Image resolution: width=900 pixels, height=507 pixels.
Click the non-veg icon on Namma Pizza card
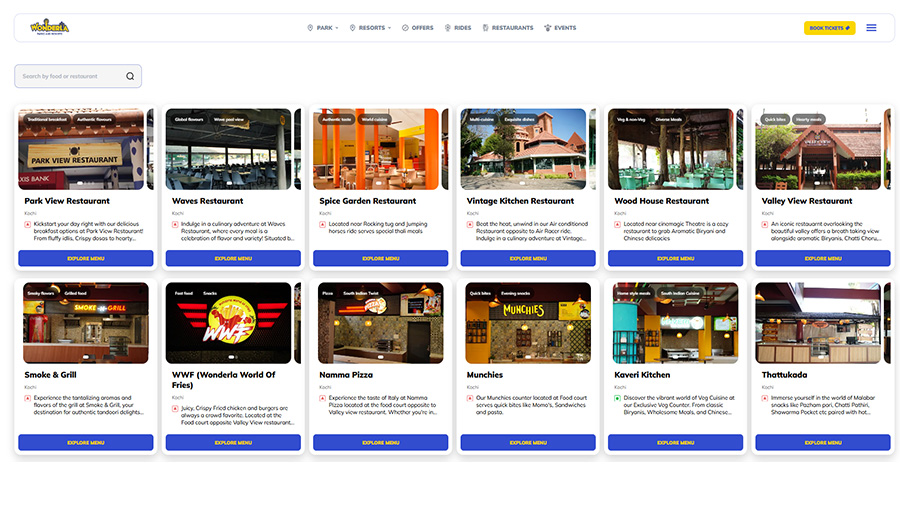(x=323, y=398)
